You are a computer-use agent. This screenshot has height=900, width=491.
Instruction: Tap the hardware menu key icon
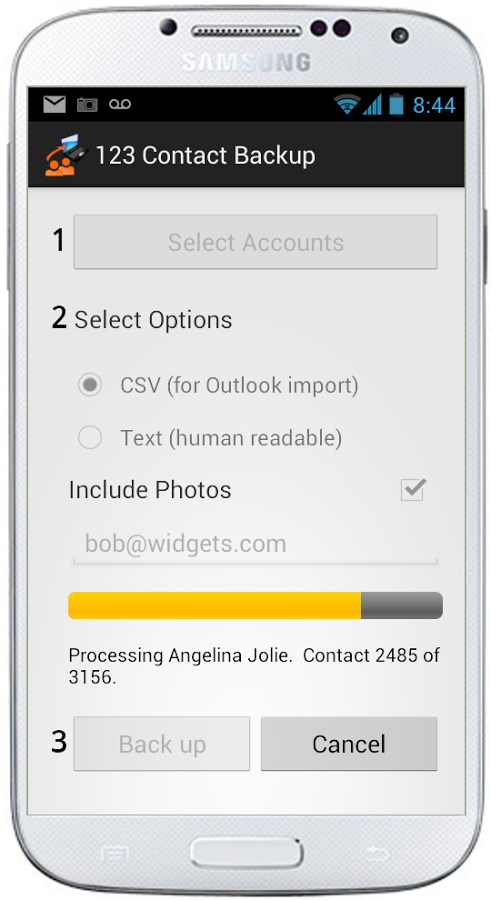(x=114, y=854)
